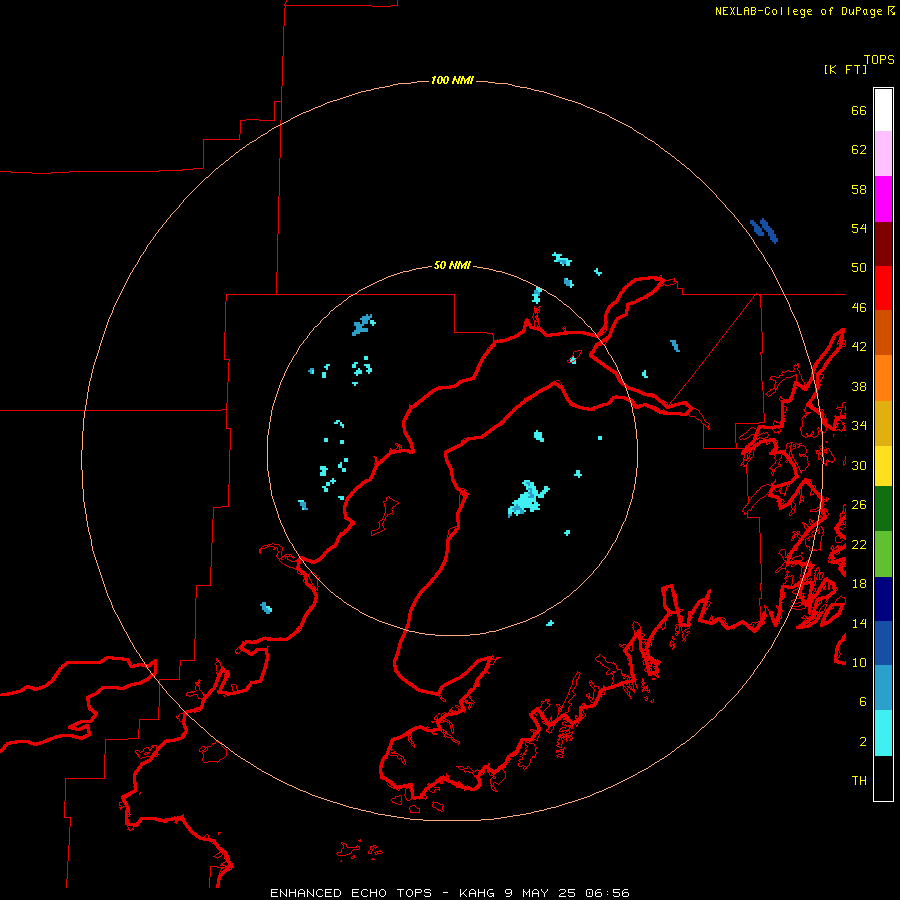Click the dark blue diagonal echo streaks
This screenshot has width=900, height=900.
pos(764,230)
